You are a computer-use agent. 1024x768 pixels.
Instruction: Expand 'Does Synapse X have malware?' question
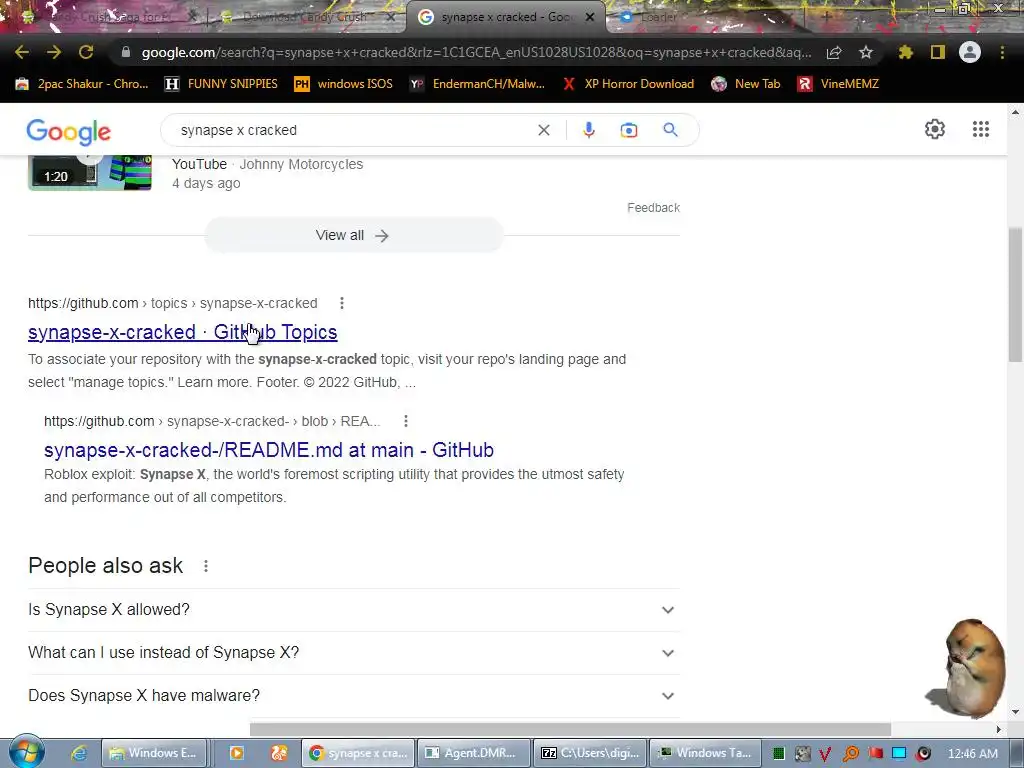click(x=353, y=696)
